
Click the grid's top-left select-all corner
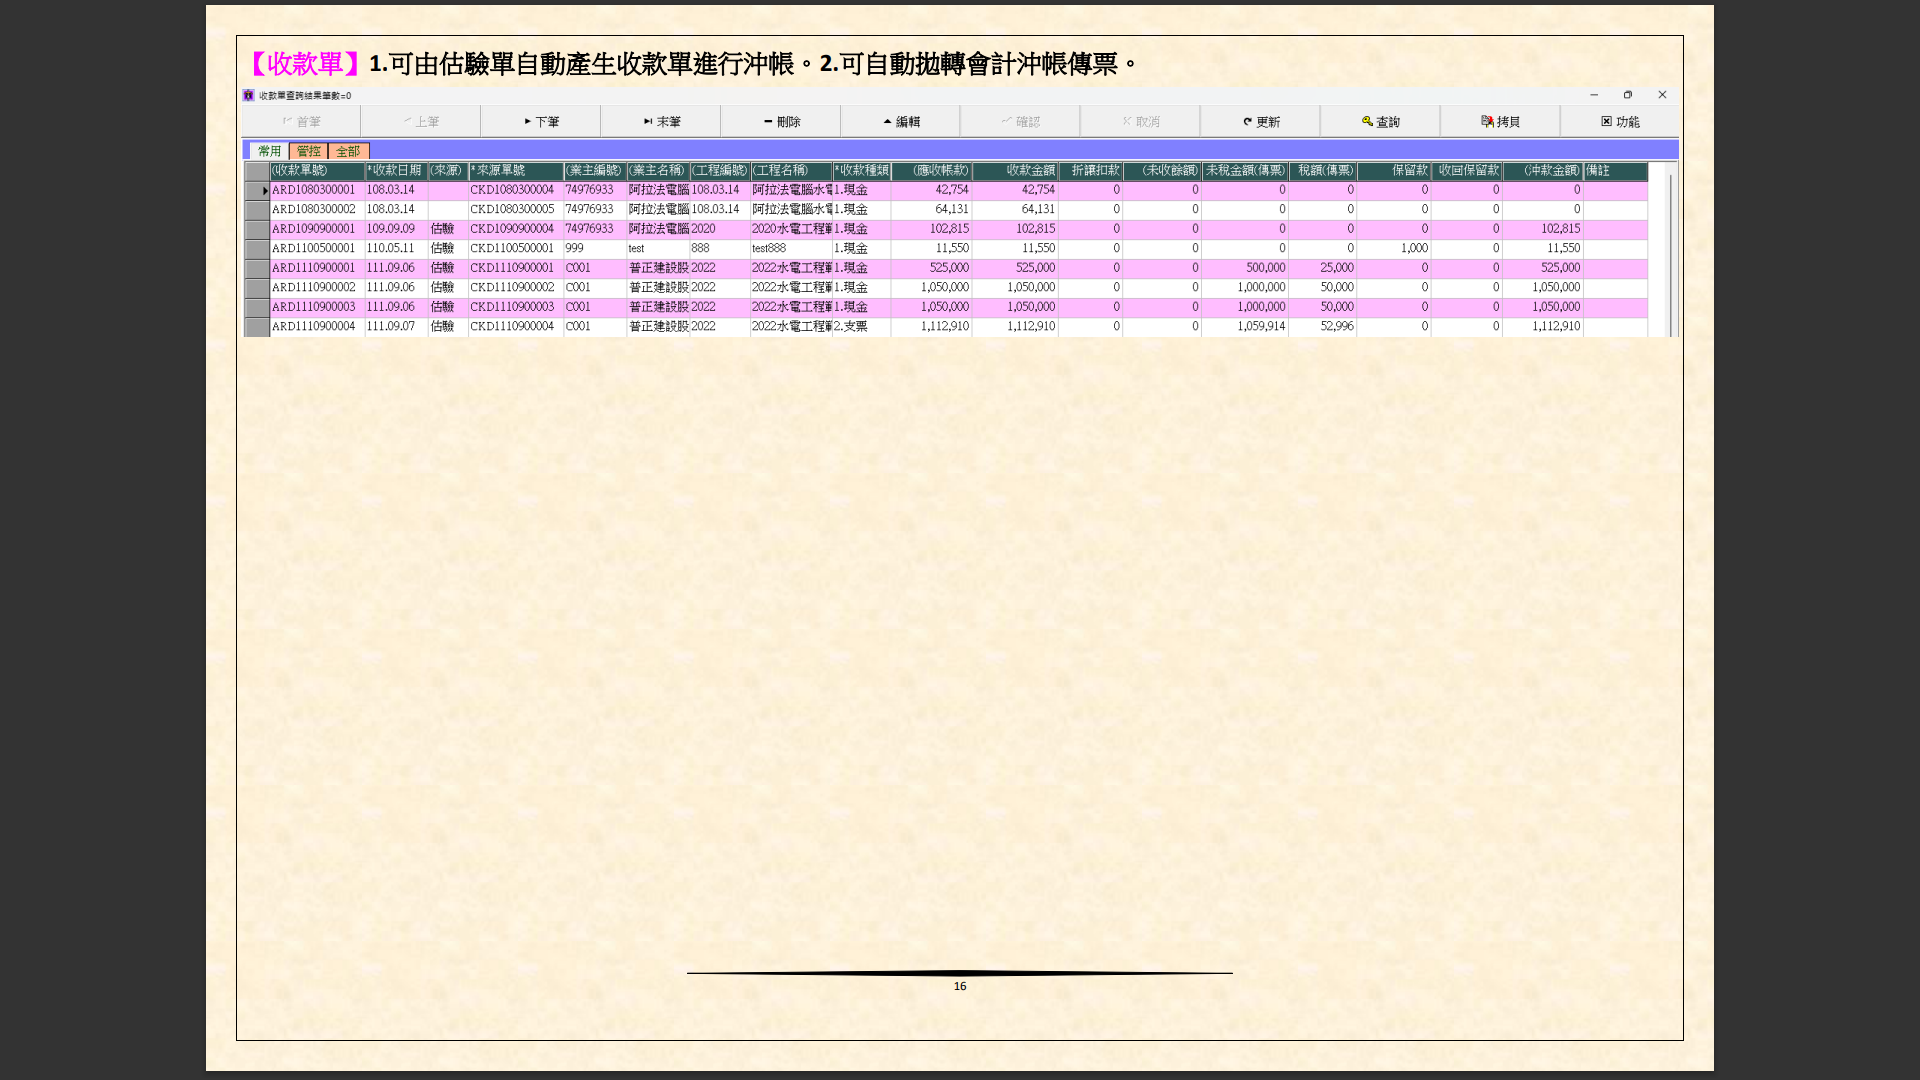pos(258,171)
